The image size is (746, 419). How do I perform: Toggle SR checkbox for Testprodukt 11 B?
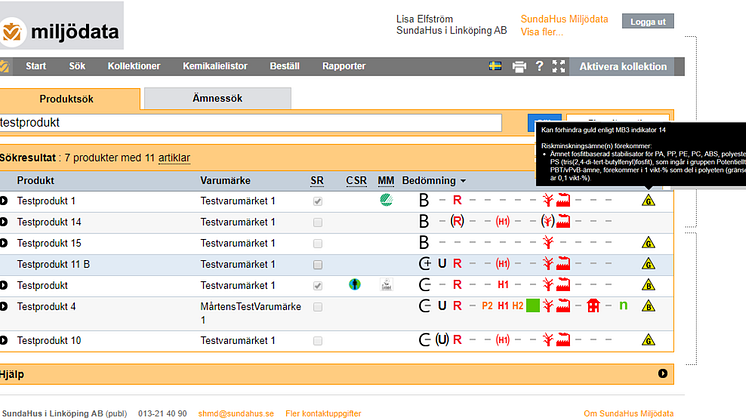click(x=317, y=264)
